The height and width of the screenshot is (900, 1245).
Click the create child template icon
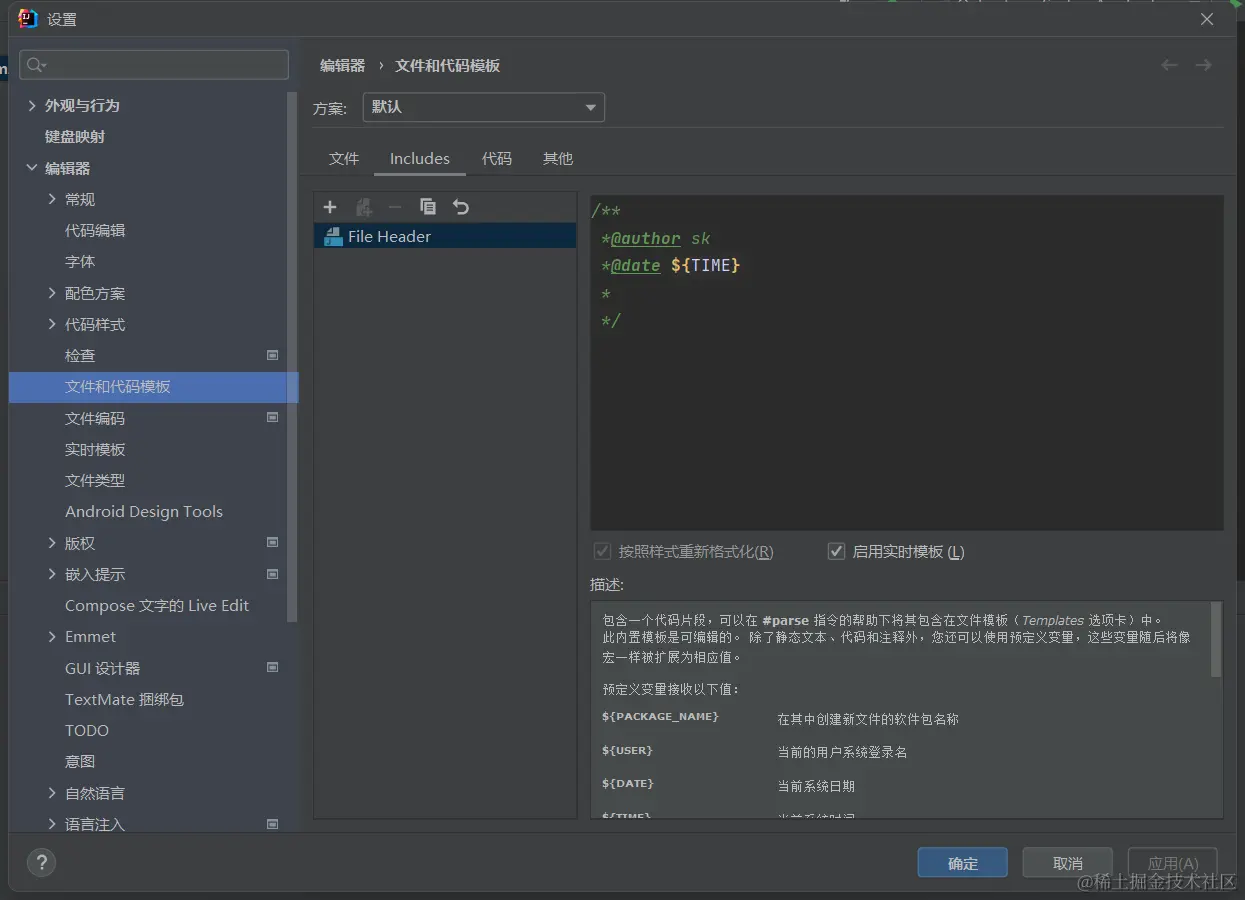pyautogui.click(x=364, y=207)
